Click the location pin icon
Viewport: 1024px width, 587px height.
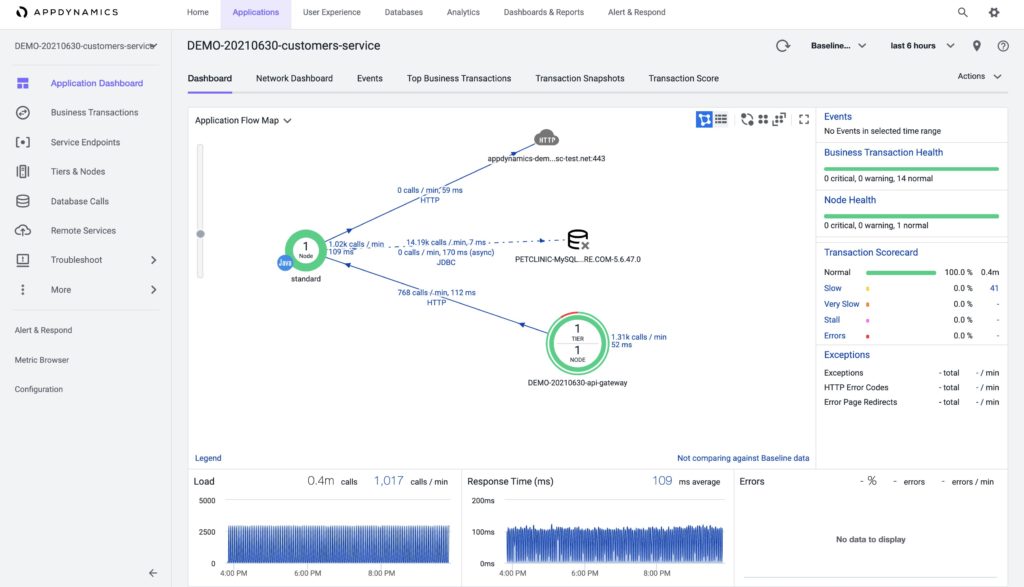point(977,46)
